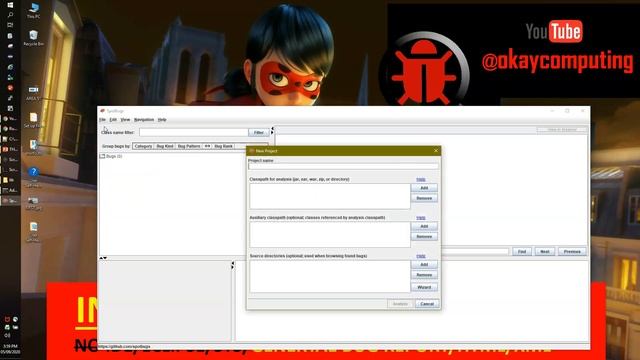Open Windows search from taskbar
The width and height of the screenshot is (640, 360).
click(10, 15)
